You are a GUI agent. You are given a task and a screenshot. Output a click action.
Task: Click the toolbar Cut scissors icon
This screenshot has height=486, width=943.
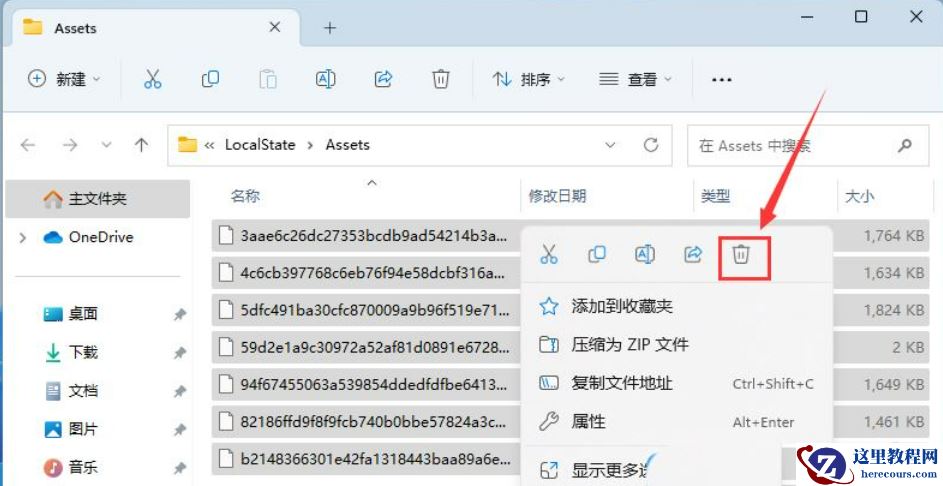[x=152, y=79]
